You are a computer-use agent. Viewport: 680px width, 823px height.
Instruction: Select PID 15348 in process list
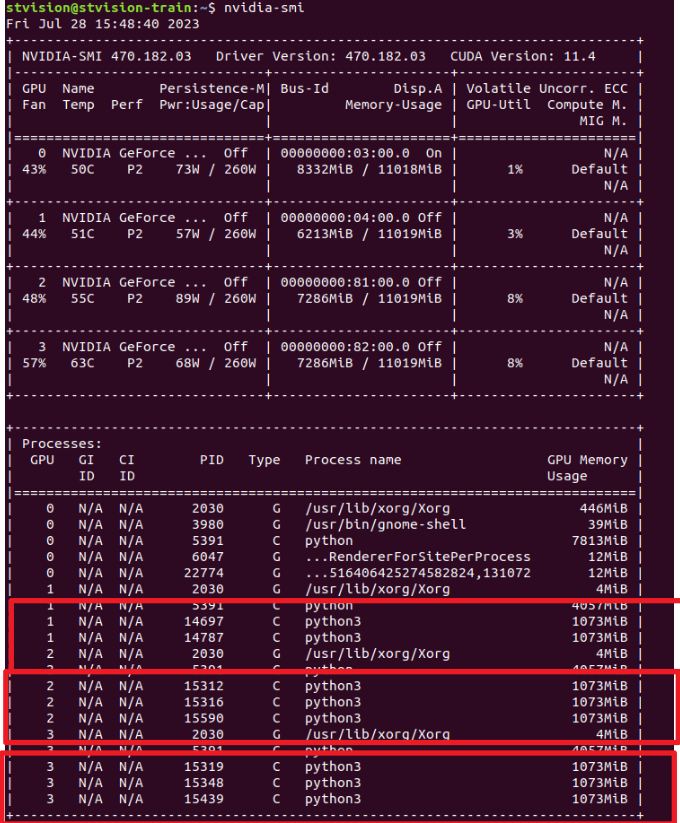[x=204, y=783]
